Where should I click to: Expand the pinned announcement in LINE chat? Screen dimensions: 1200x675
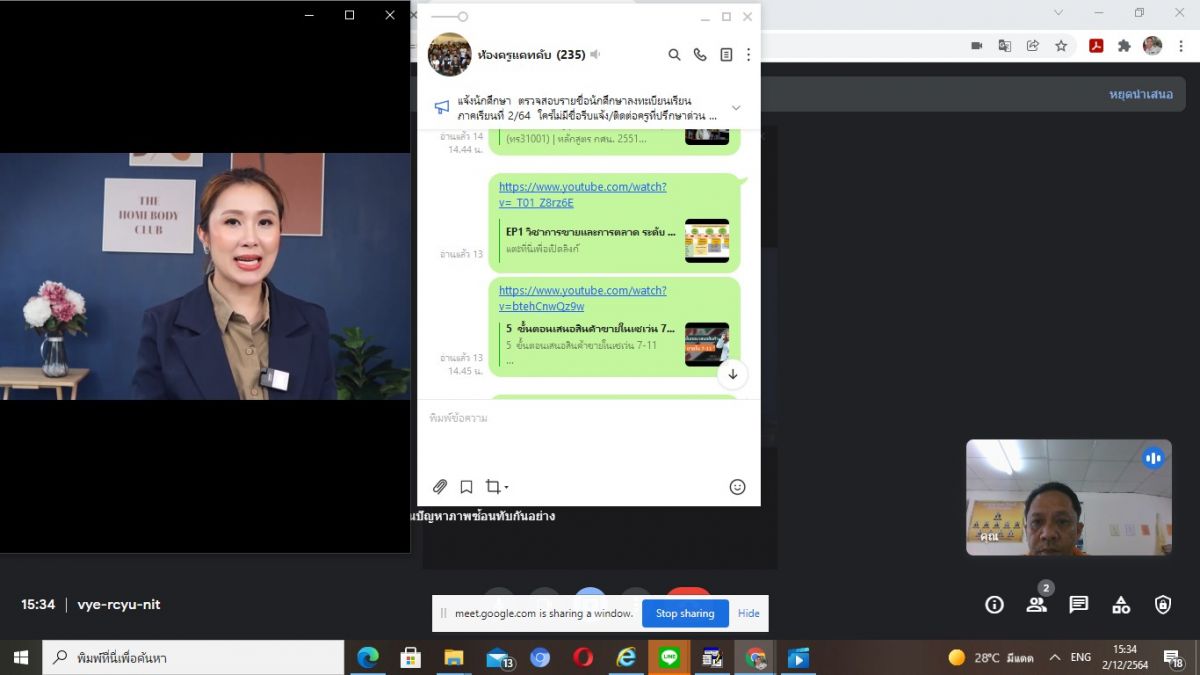(x=736, y=108)
